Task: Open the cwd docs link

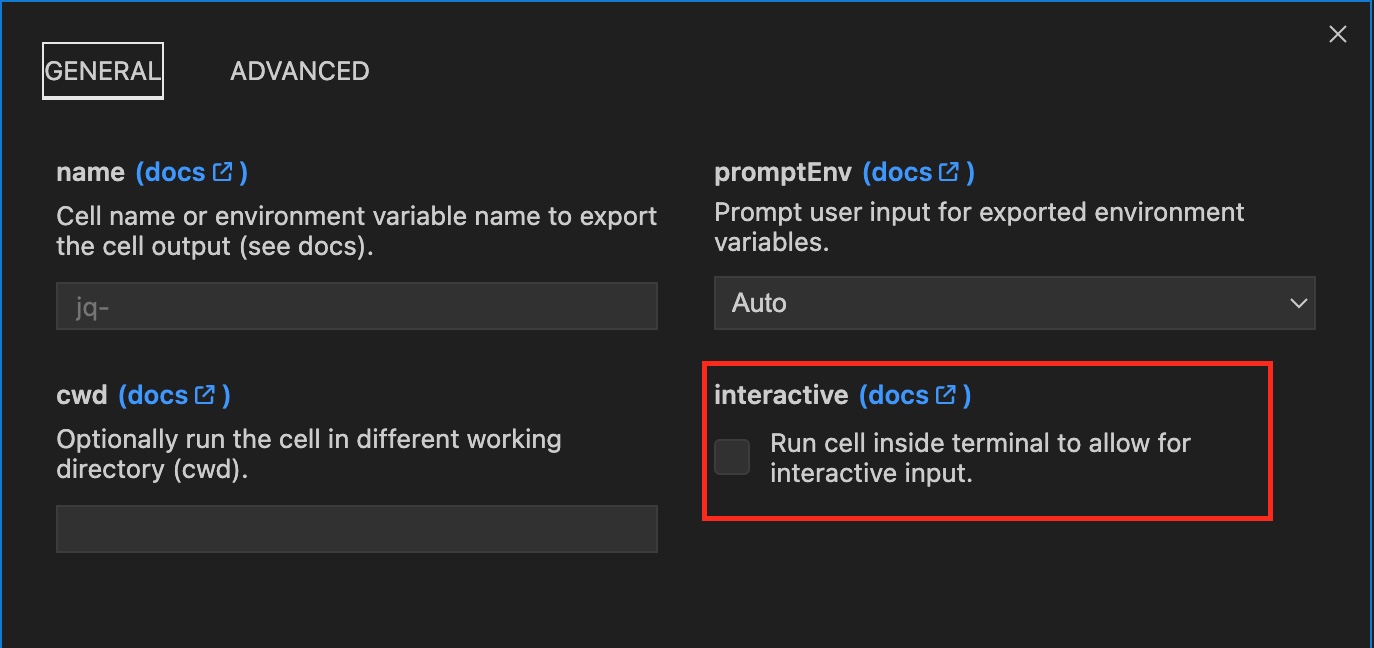Action: (158, 395)
